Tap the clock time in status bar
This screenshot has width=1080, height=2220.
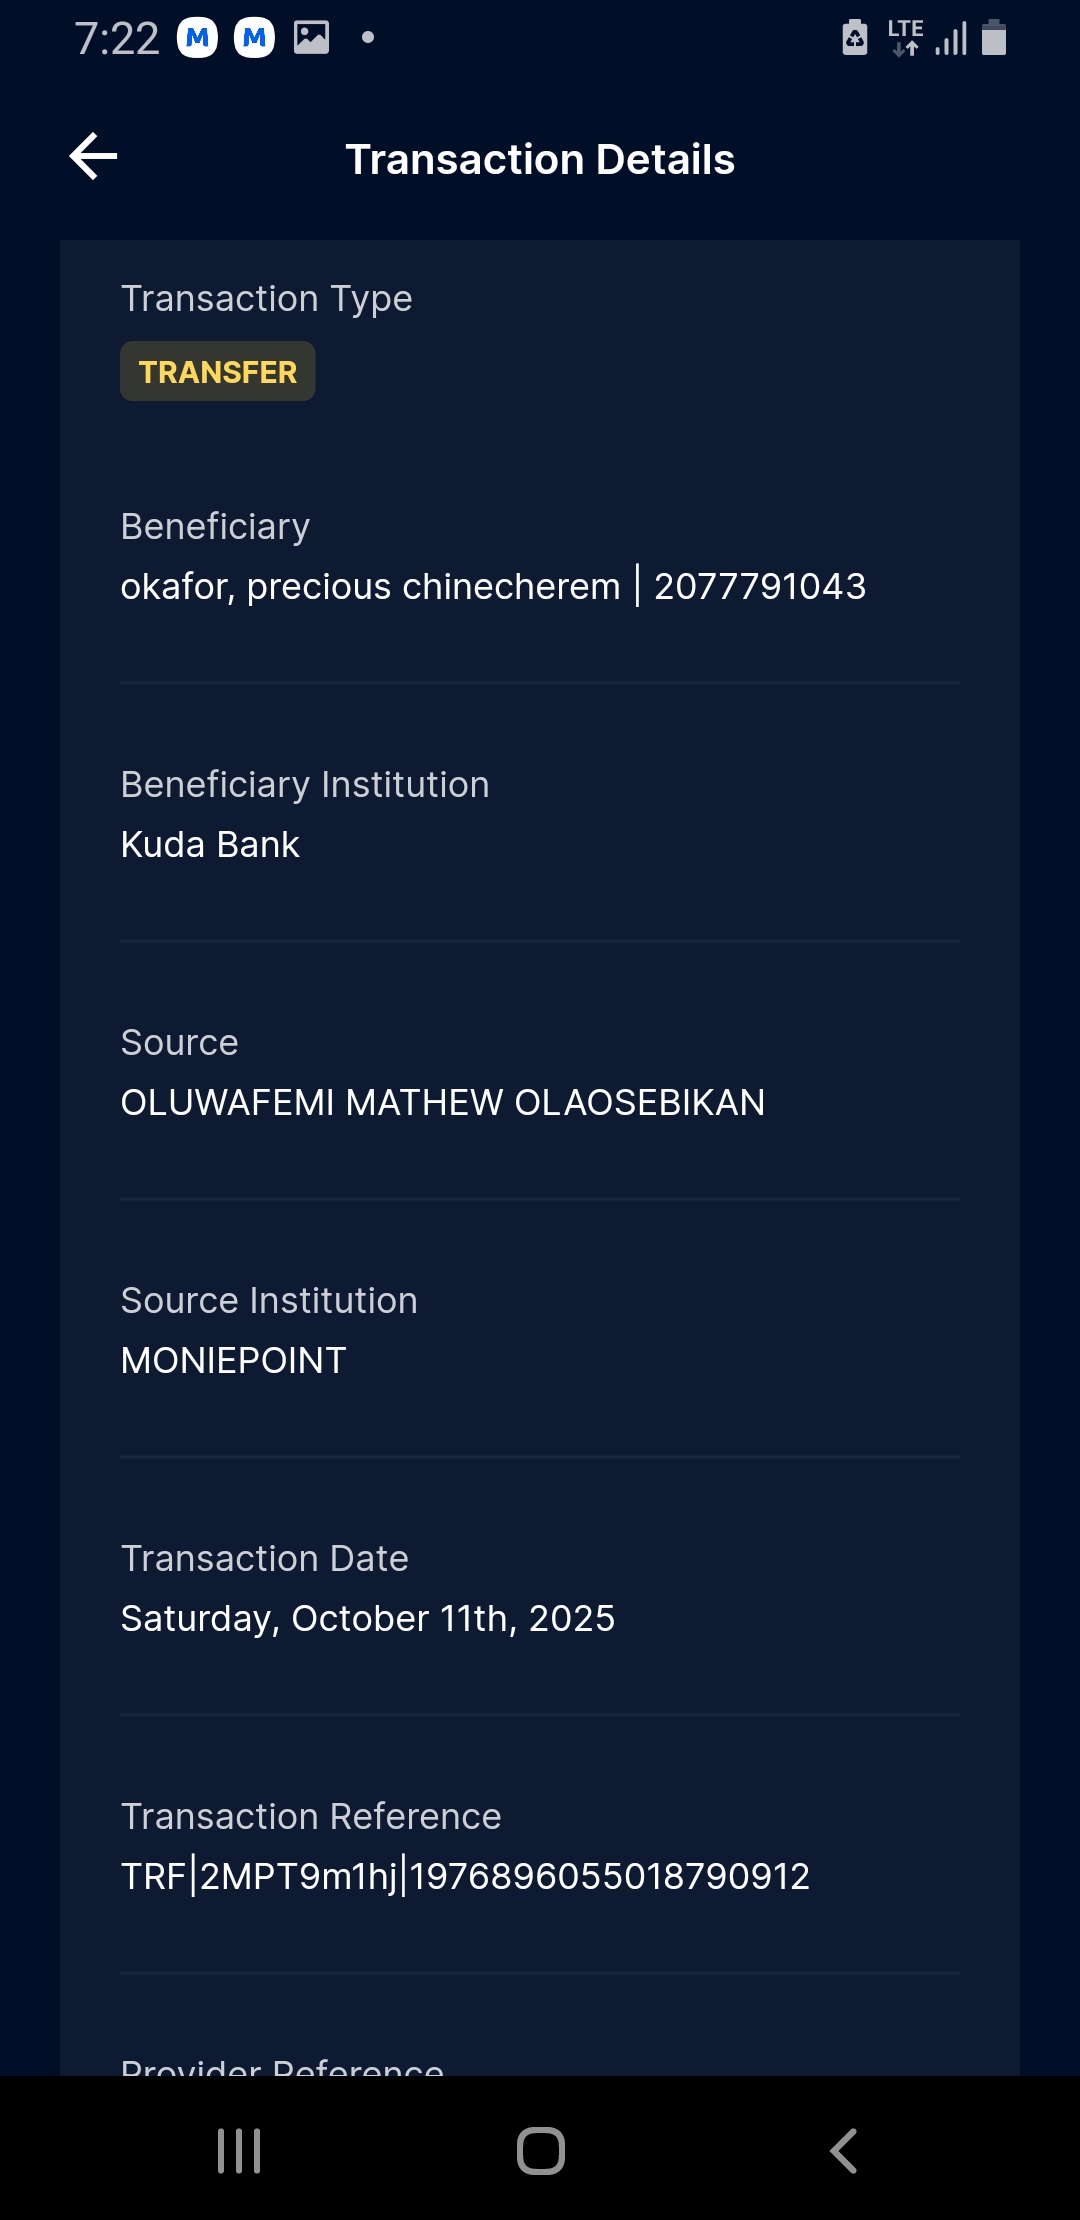point(117,39)
